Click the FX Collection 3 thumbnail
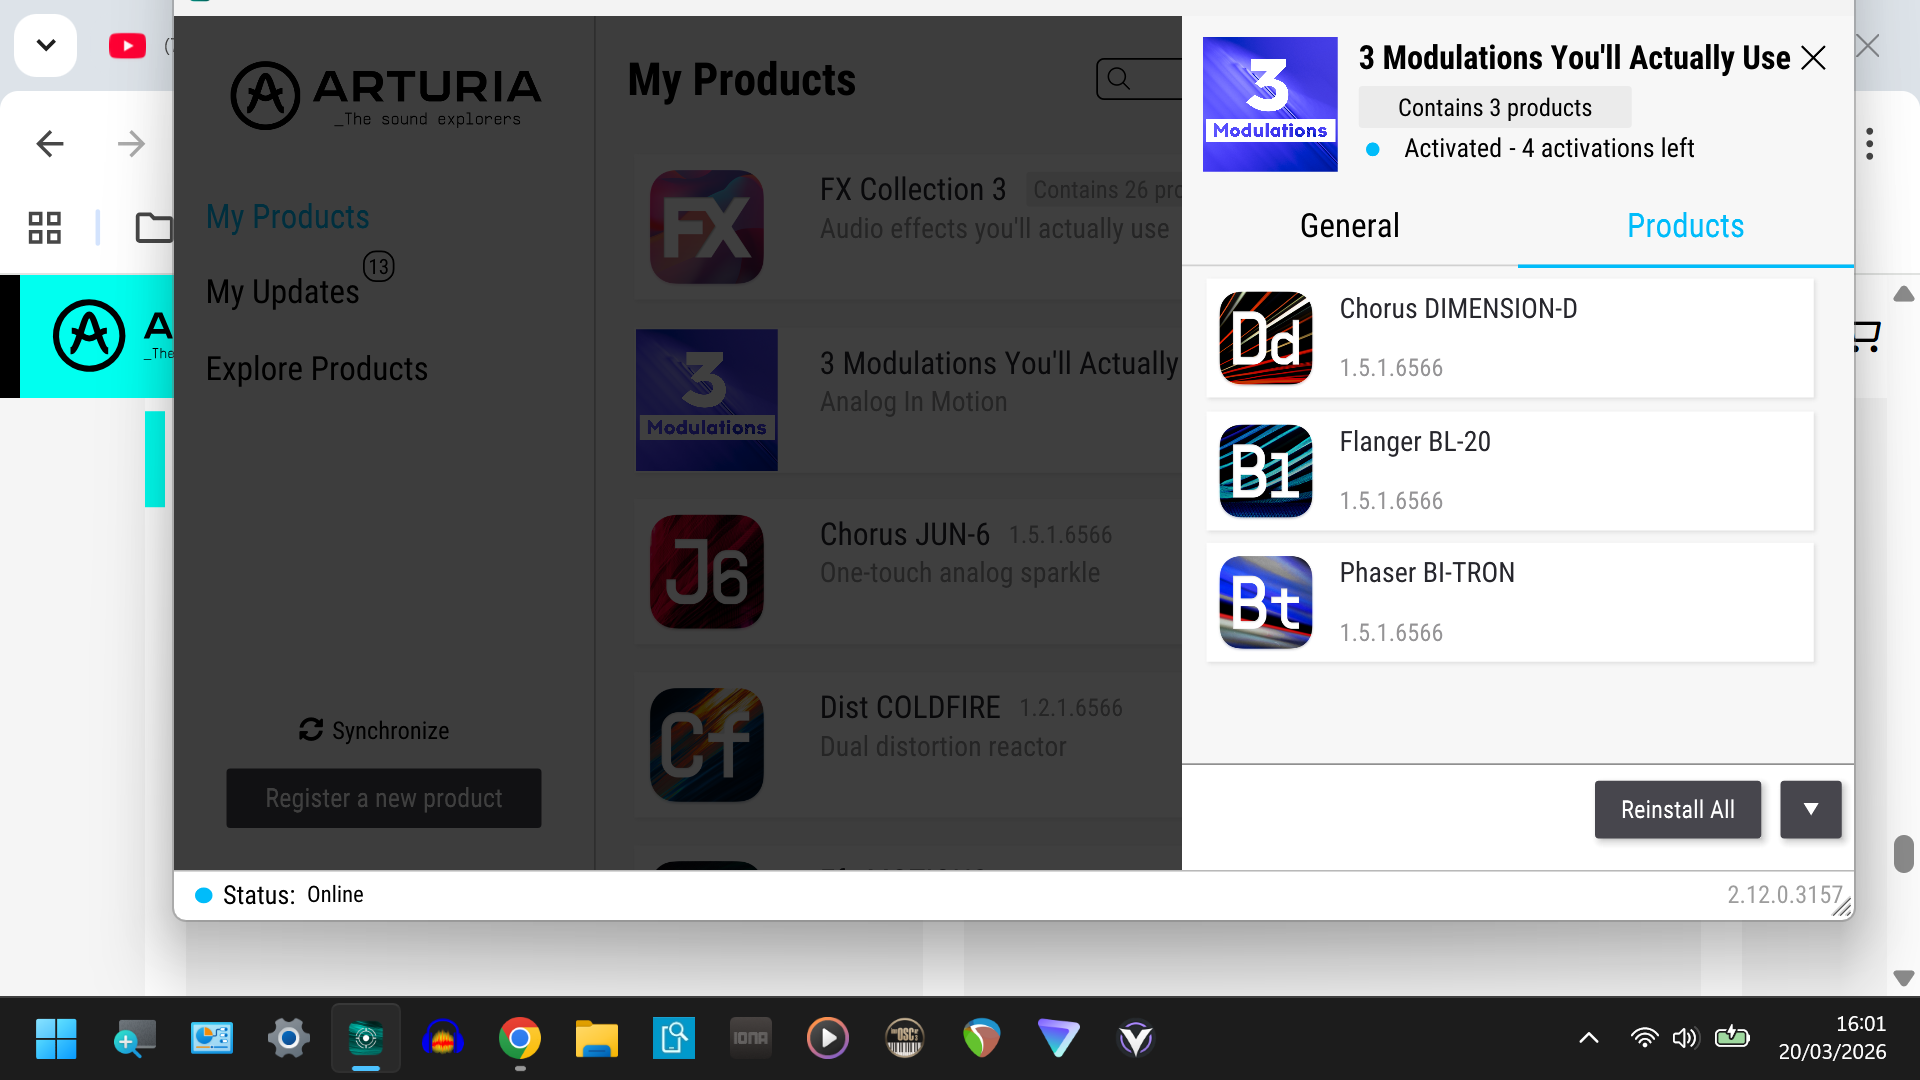1920x1080 pixels. click(706, 226)
